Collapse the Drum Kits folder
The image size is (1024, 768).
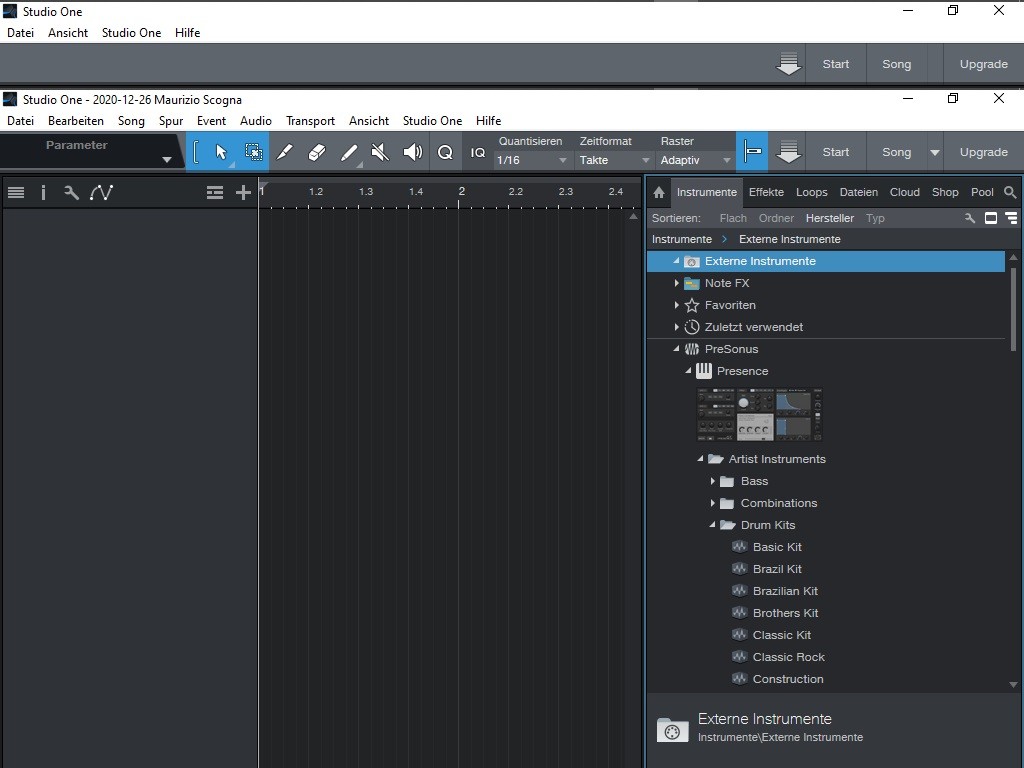(x=712, y=524)
